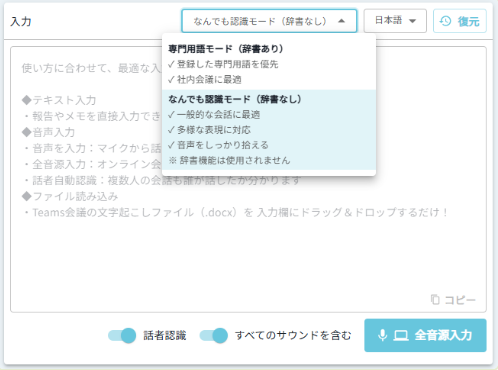Click the history clock icon in 復元 button
Viewport: 498px width, 370px height.
tap(445, 21)
